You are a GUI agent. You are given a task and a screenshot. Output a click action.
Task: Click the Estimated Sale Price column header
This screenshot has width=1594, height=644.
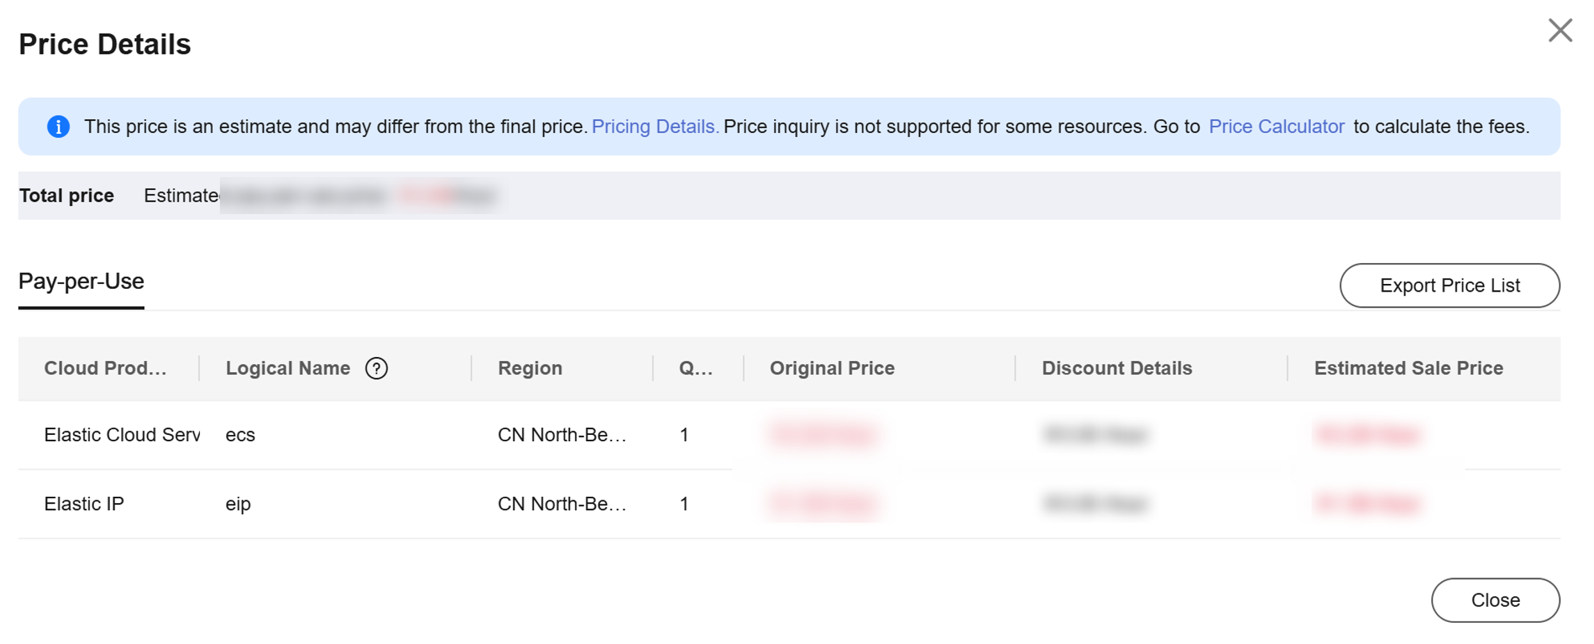[1408, 369]
